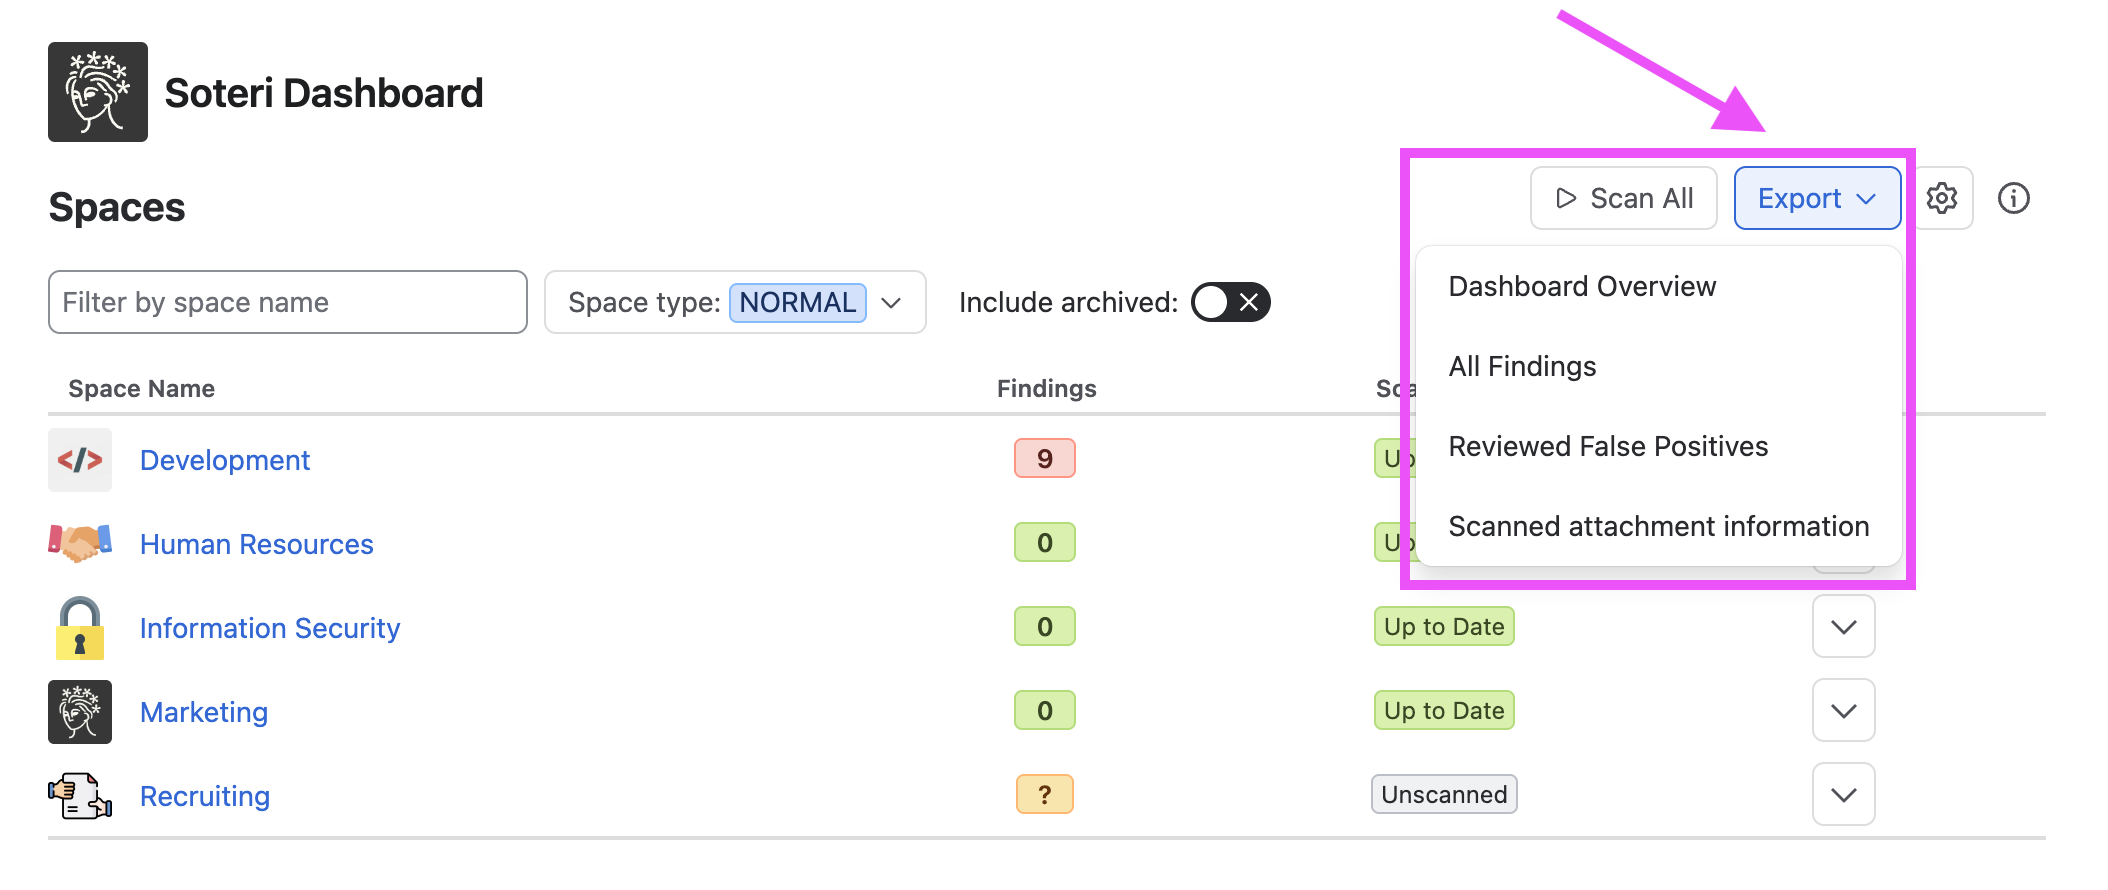
Task: Click the Scan All button
Action: 1624,198
